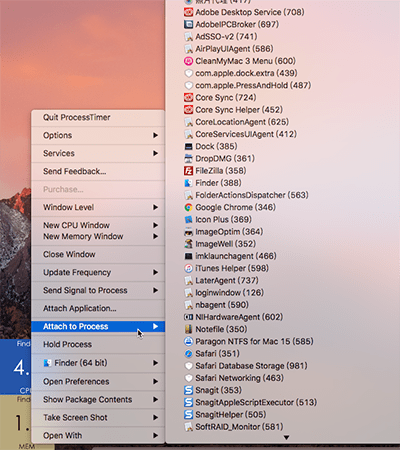Click Send Feedback… menu item
This screenshot has height=450, width=400.
coord(98,171)
